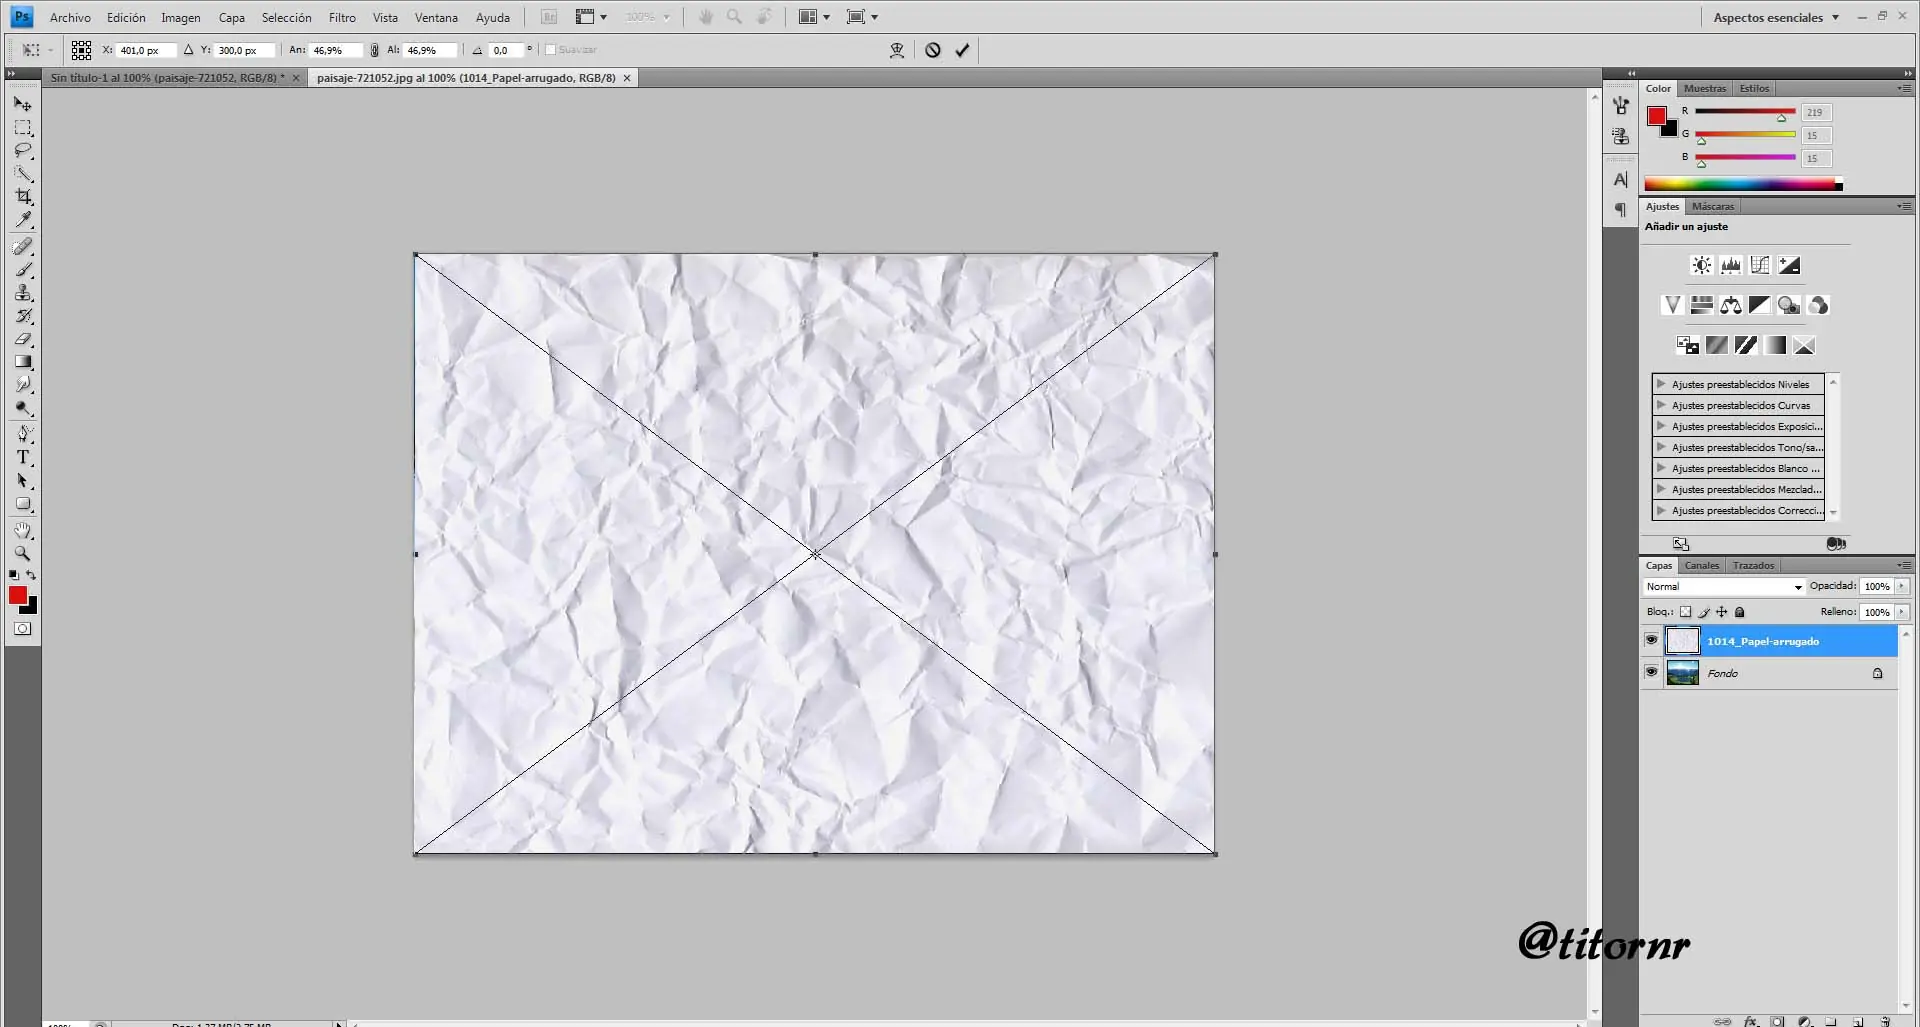Toggle visibility of the Fondo layer
This screenshot has width=1920, height=1027.
pyautogui.click(x=1651, y=672)
